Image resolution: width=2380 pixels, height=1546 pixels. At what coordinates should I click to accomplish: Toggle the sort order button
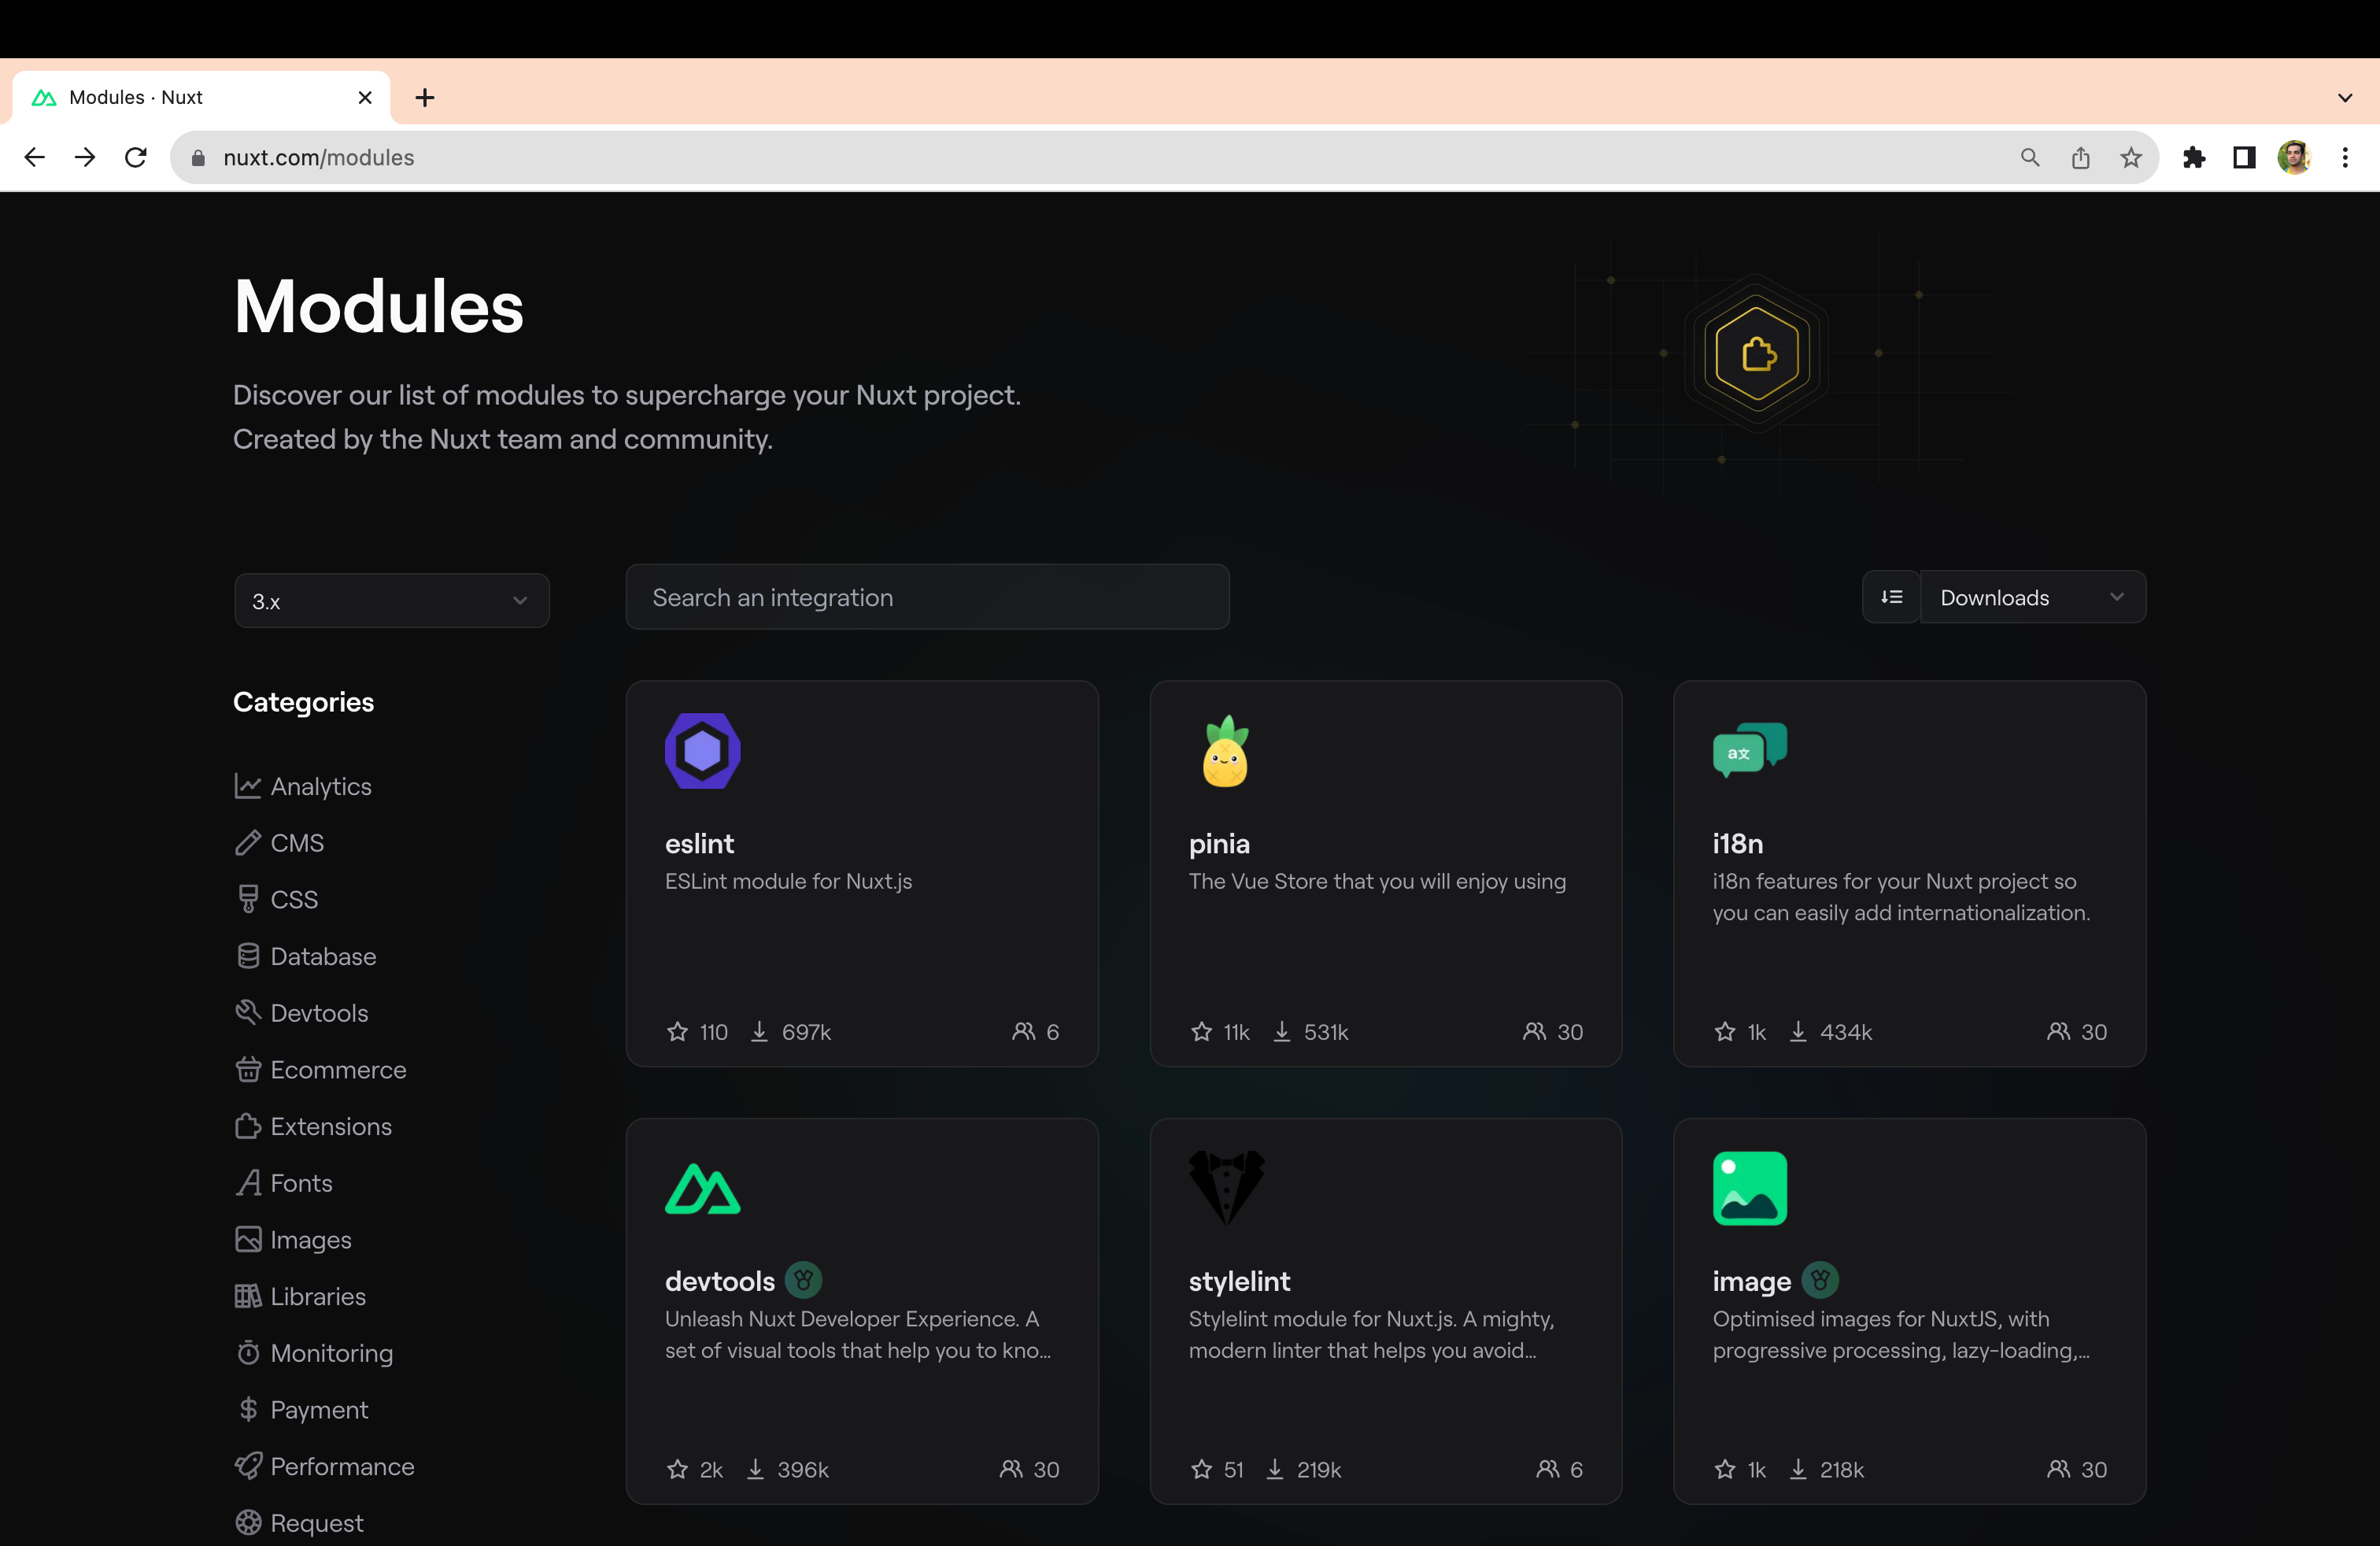pos(1890,597)
